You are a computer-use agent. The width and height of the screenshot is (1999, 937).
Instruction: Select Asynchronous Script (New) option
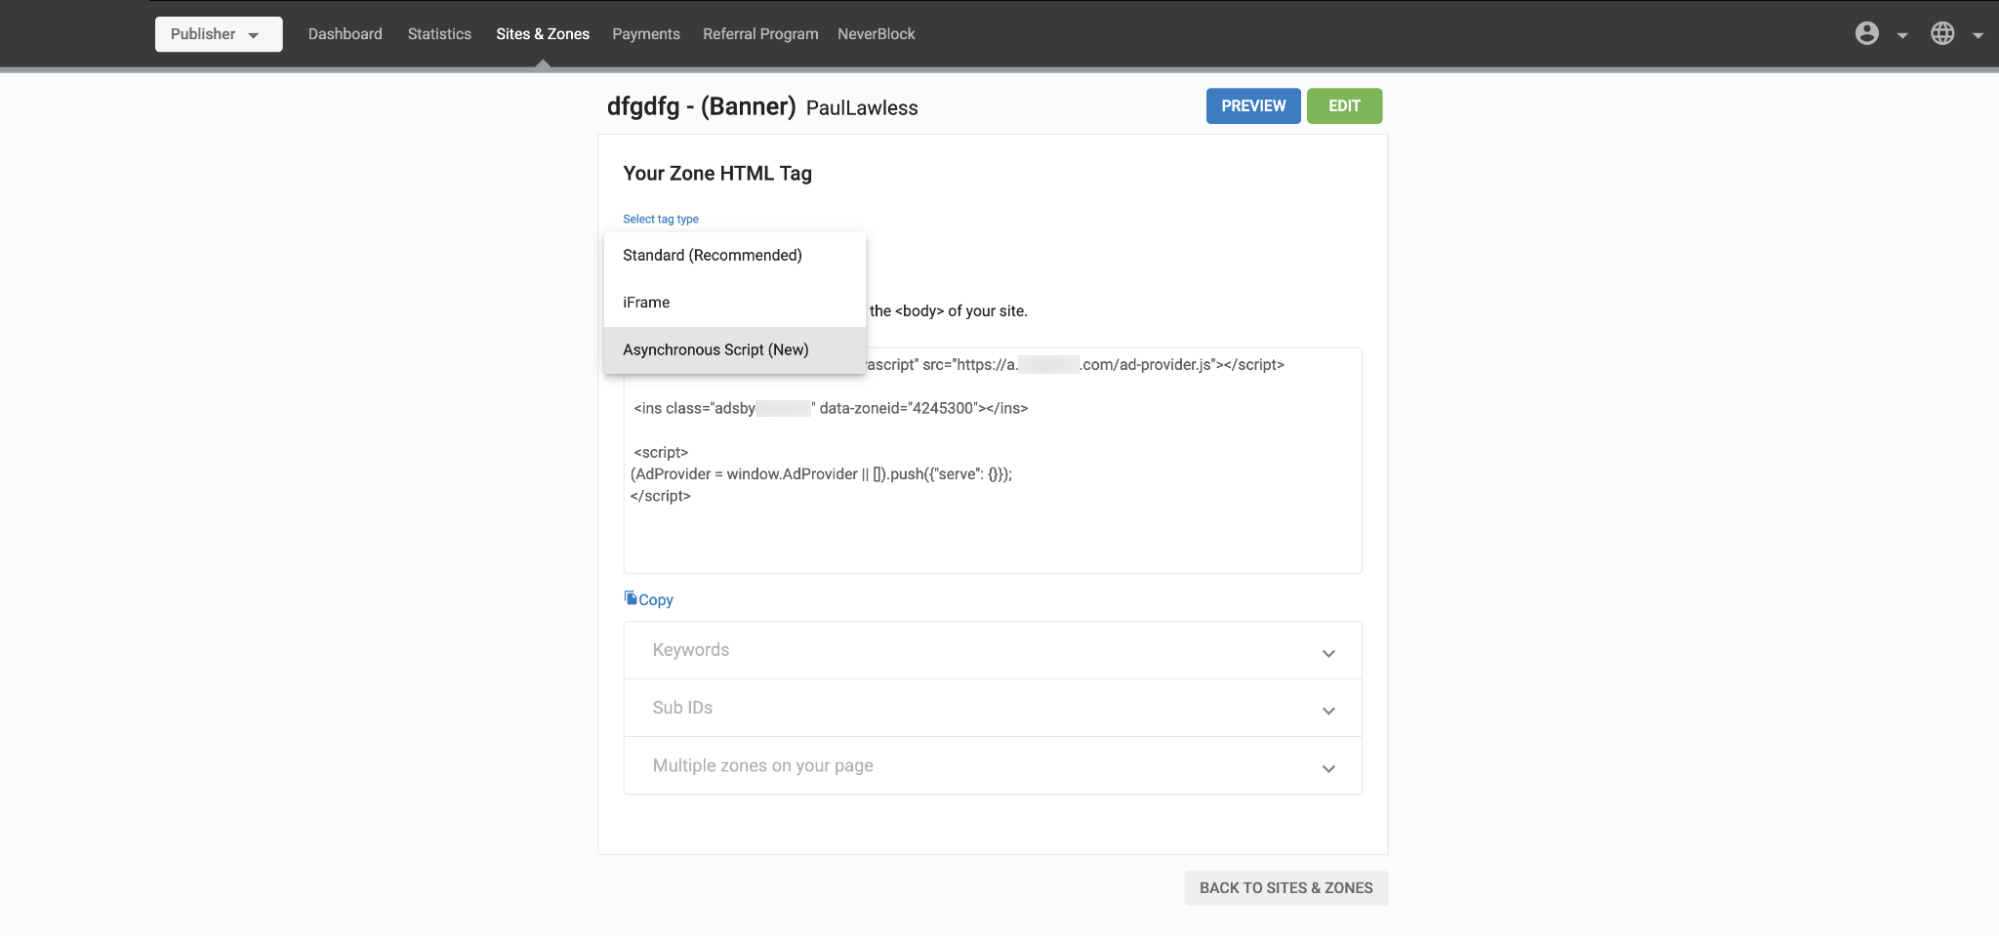[715, 350]
